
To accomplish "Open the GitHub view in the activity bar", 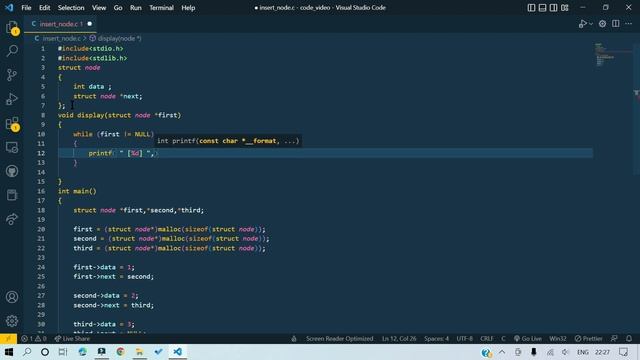I will [x=12, y=171].
